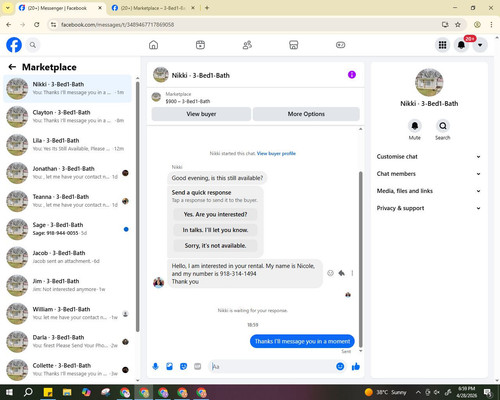Click View buyer profile link
The image size is (500, 400).
276,153
